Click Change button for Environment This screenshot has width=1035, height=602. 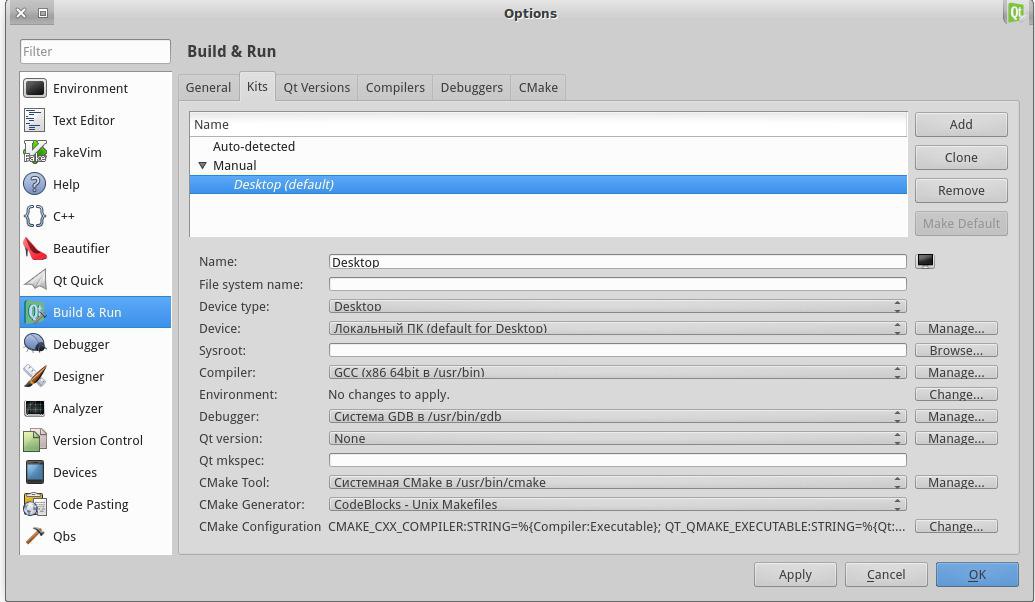(x=956, y=394)
